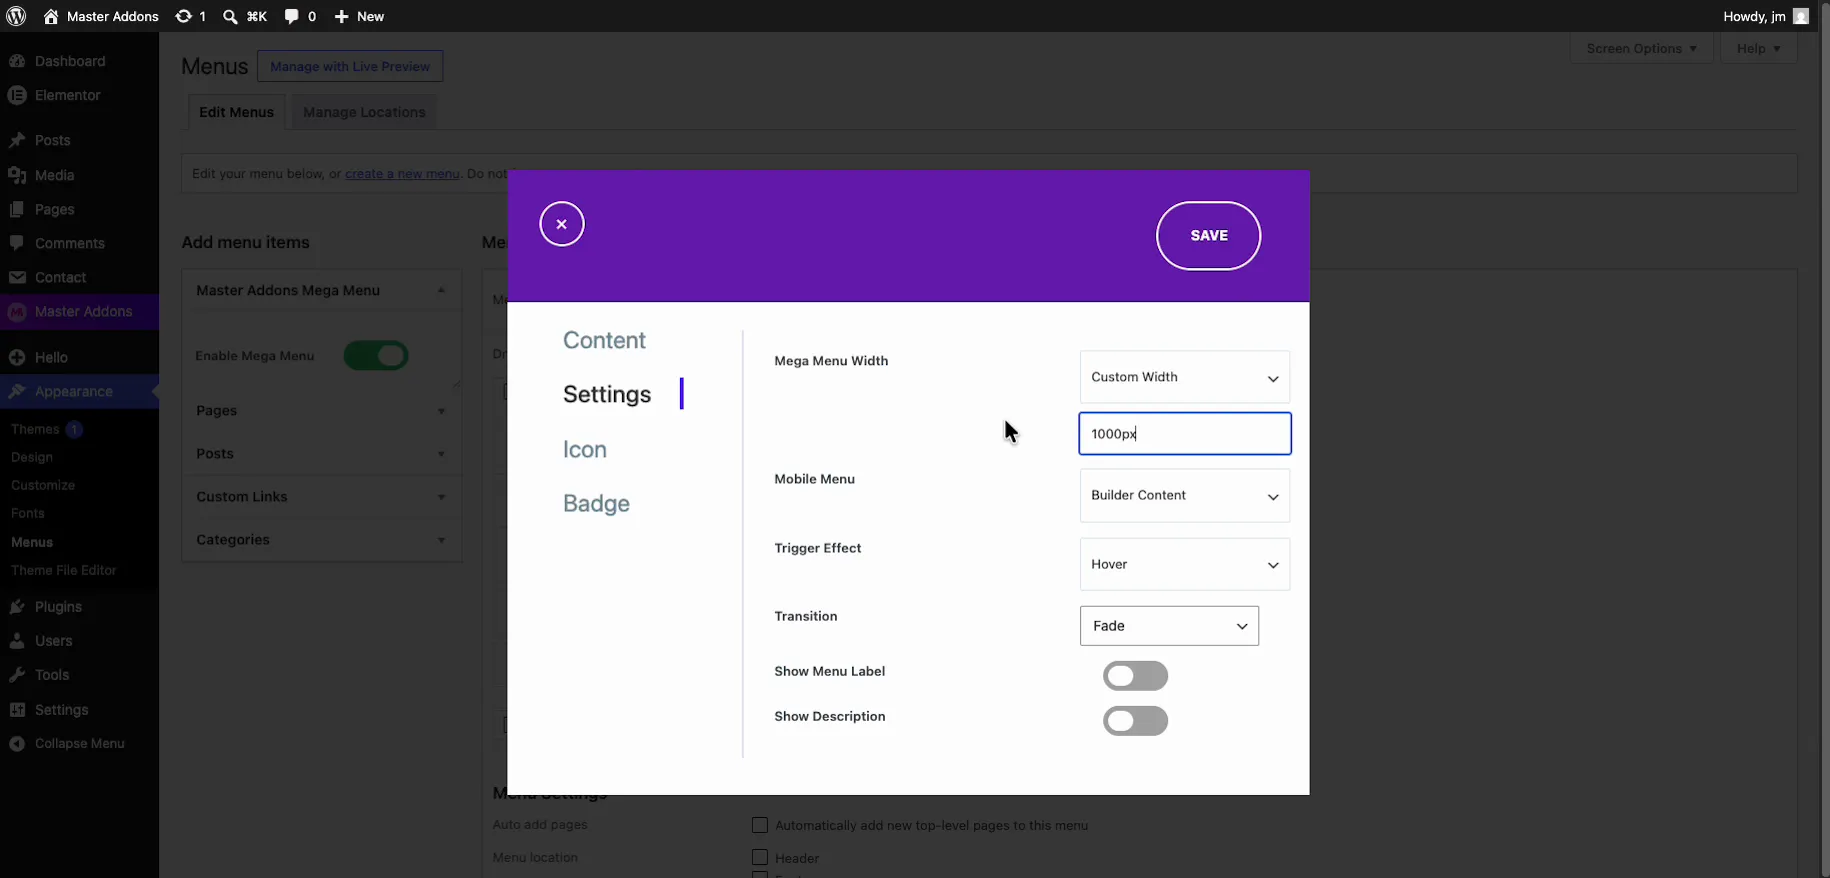
Task: Click the Appearance brush icon
Action: tap(17, 391)
